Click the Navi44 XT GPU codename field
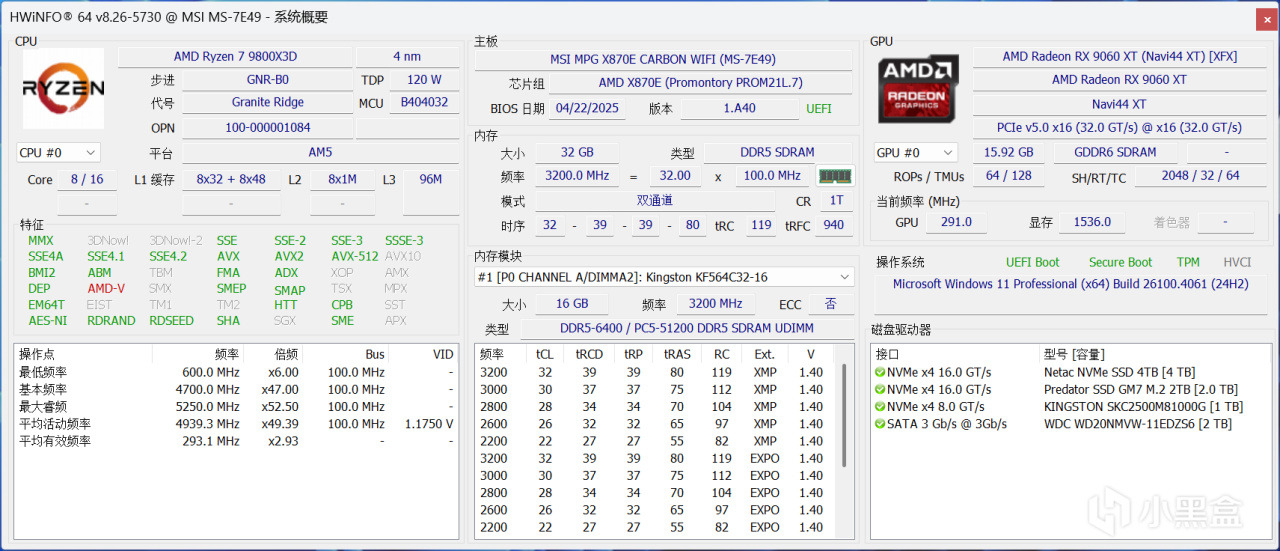 pyautogui.click(x=1120, y=104)
